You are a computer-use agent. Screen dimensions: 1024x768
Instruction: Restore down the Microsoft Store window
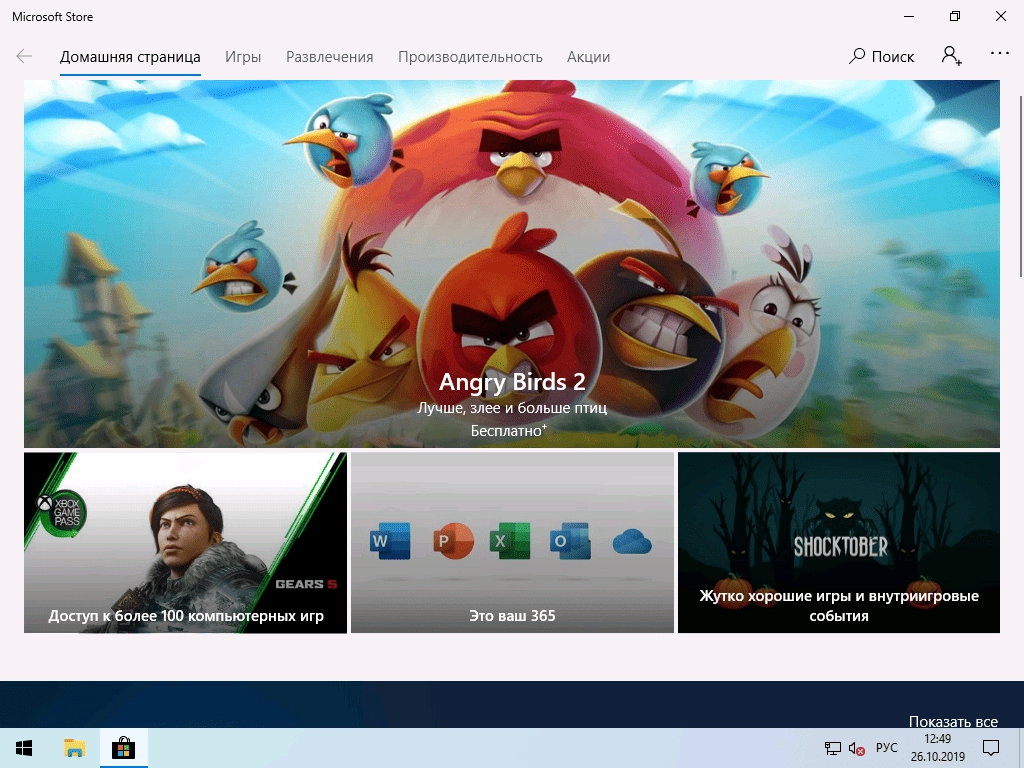955,16
